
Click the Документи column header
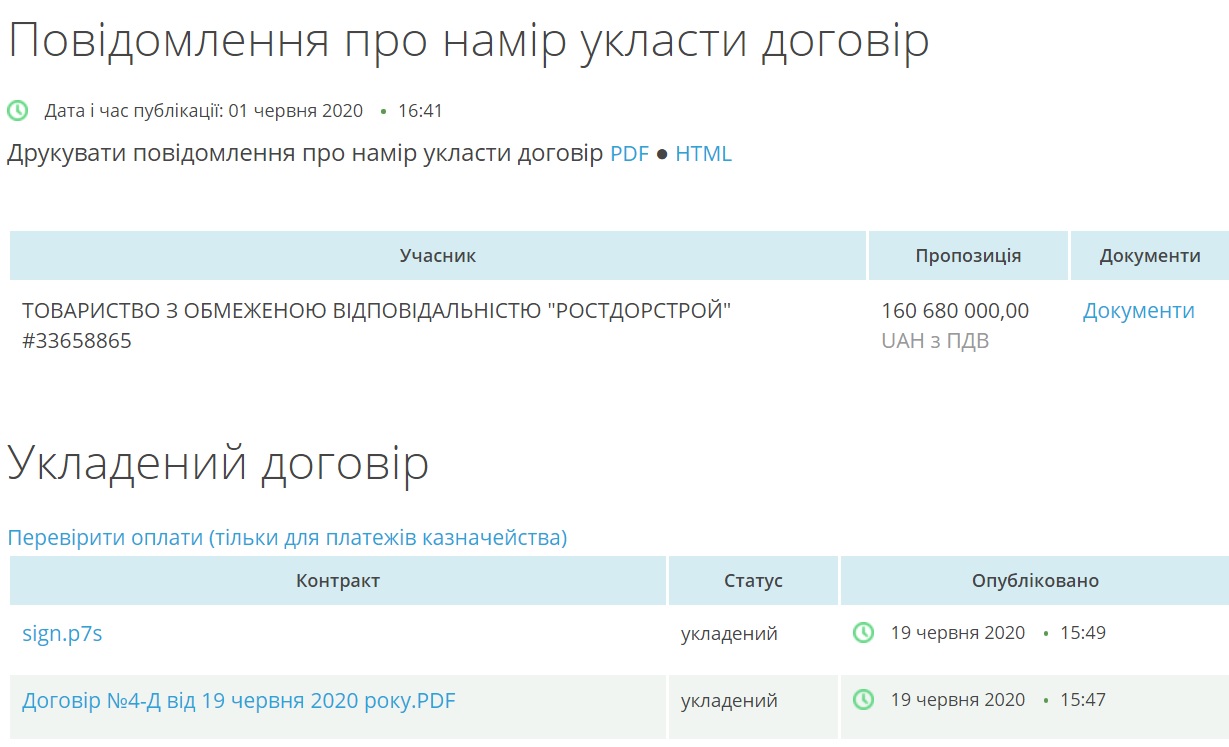(1150, 256)
